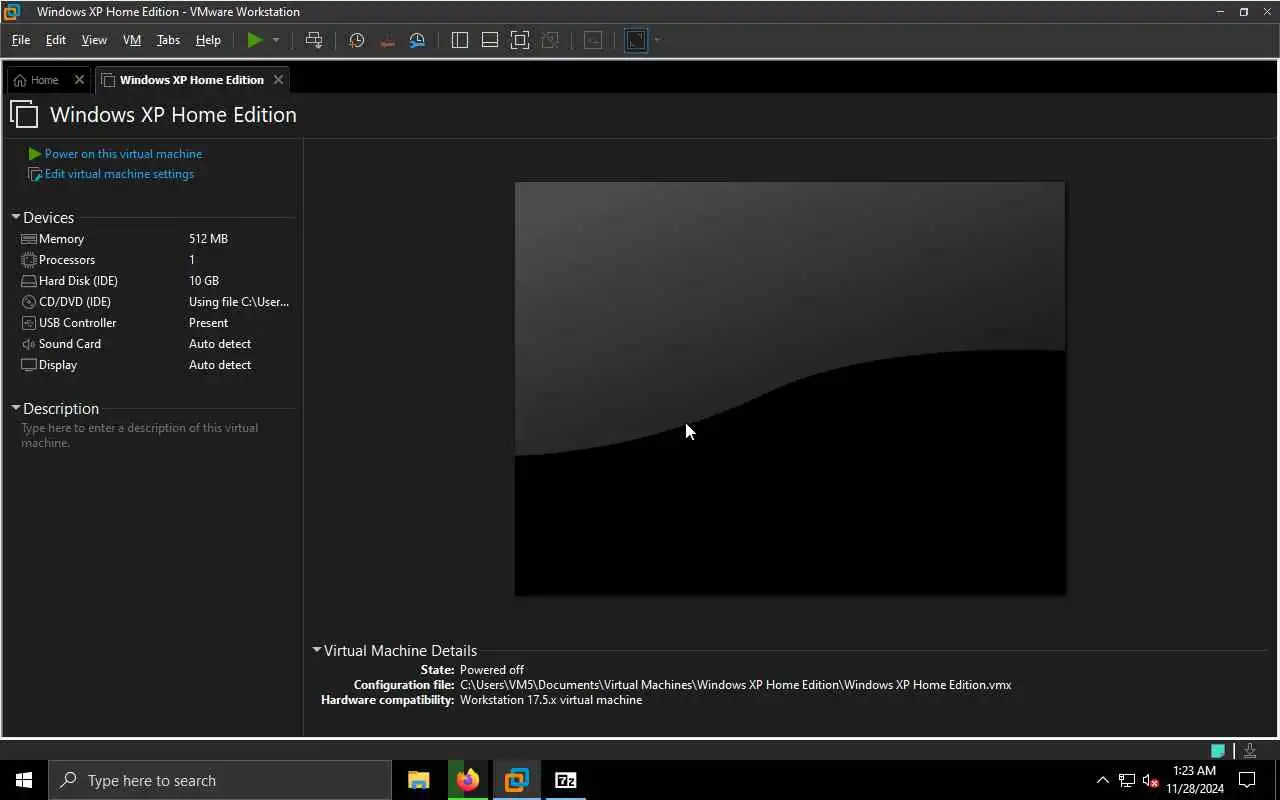The width and height of the screenshot is (1280, 800).
Task: Open the Edit menu
Action: pyautogui.click(x=56, y=40)
